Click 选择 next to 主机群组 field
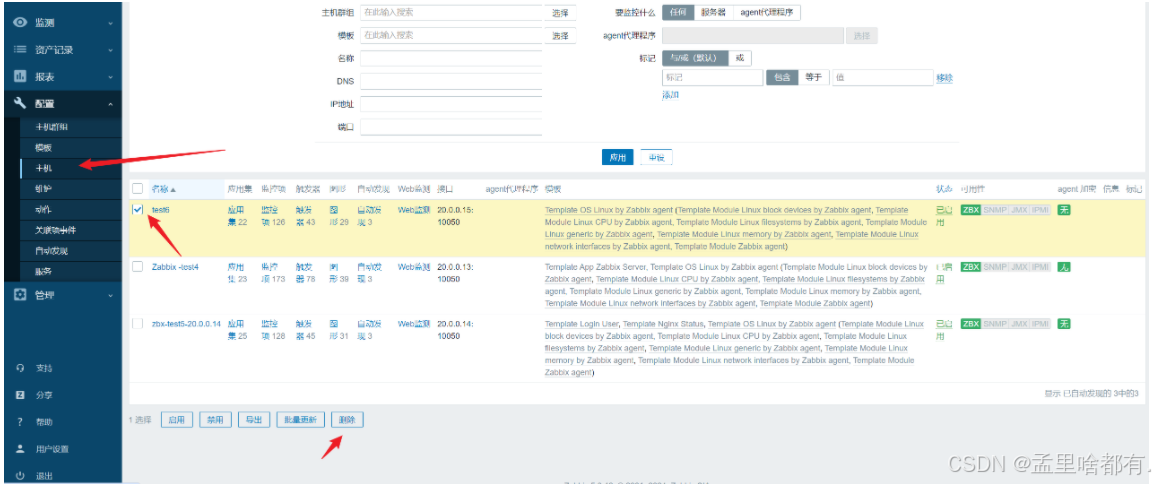Viewport: 1156px width, 484px height. [560, 13]
